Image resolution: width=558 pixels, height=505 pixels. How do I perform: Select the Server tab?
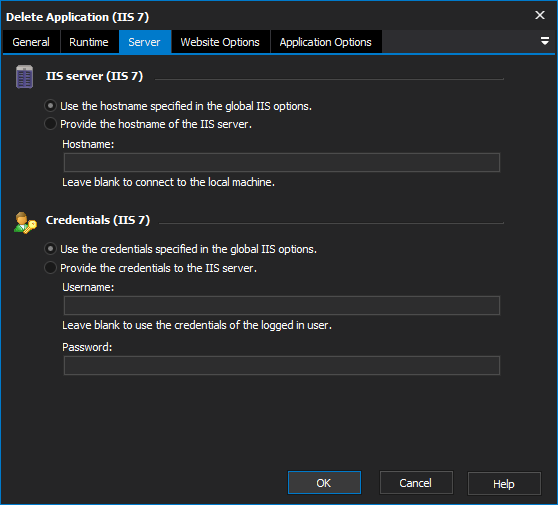pos(144,42)
